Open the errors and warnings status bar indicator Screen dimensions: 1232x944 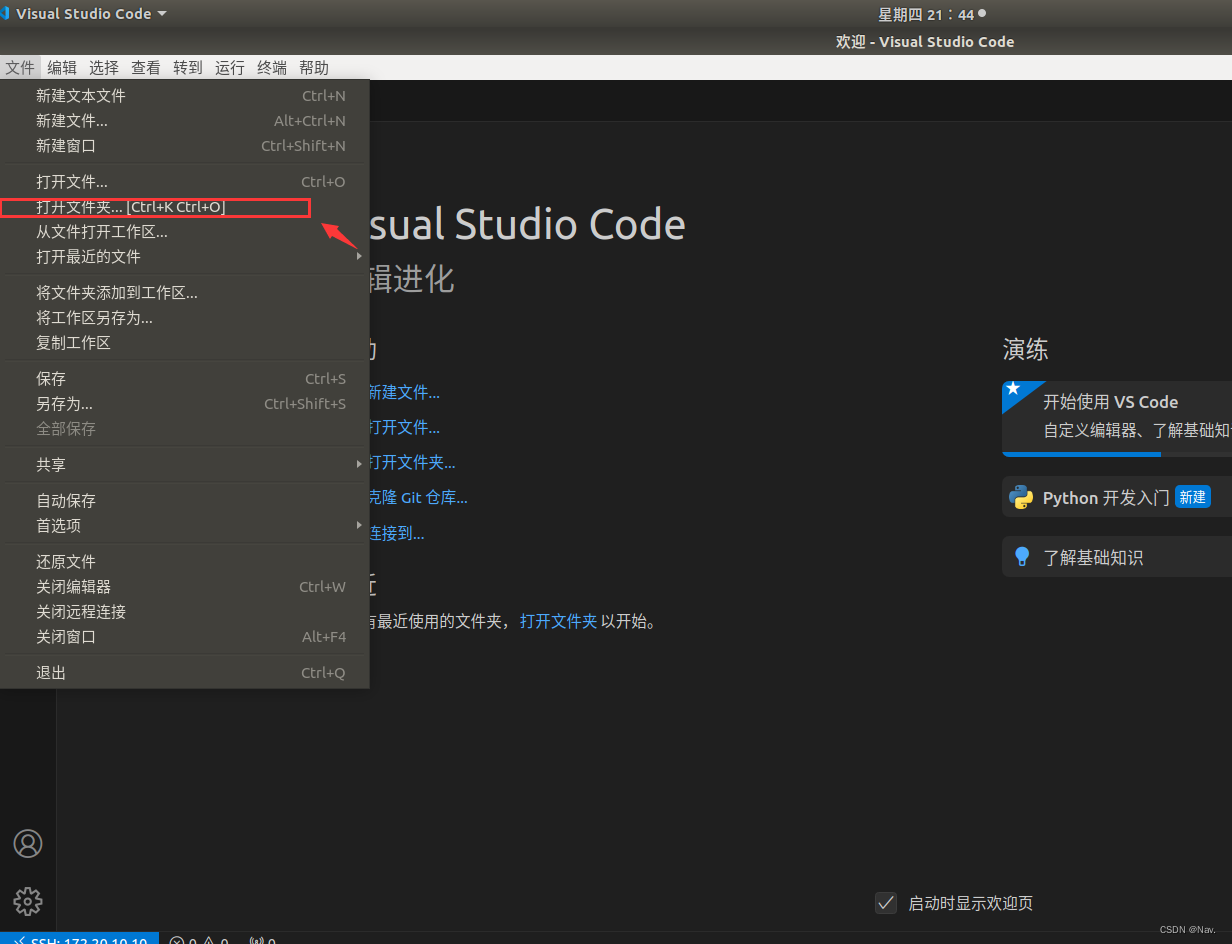click(x=199, y=940)
